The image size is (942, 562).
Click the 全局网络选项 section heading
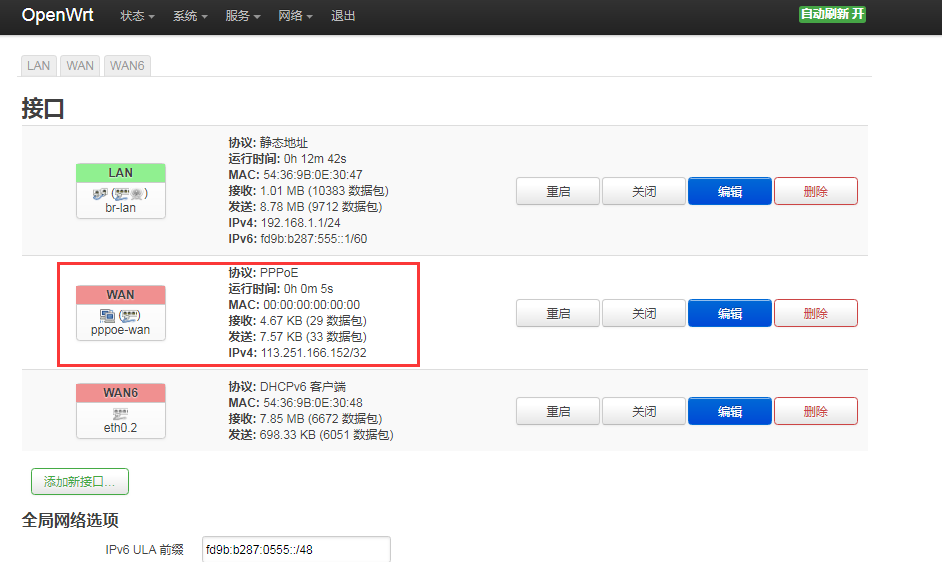click(70, 521)
